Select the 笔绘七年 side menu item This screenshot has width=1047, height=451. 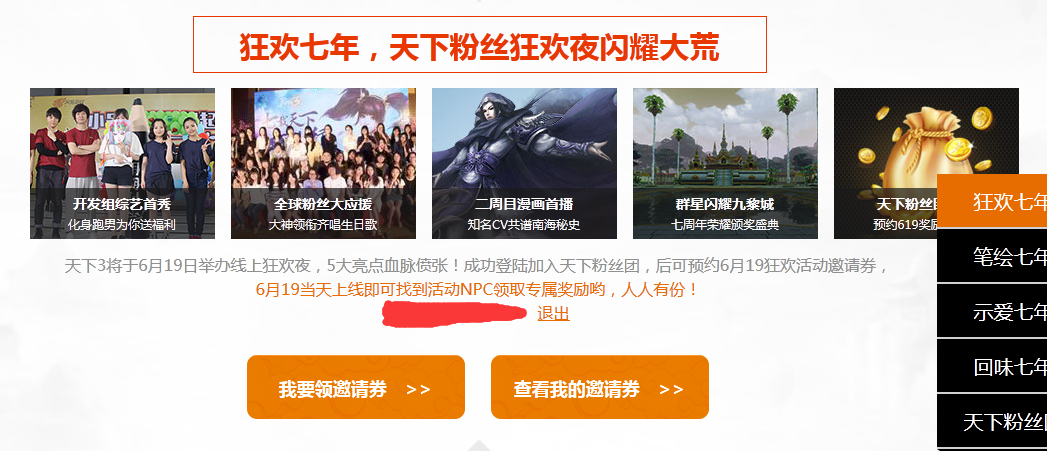pyautogui.click(x=992, y=256)
